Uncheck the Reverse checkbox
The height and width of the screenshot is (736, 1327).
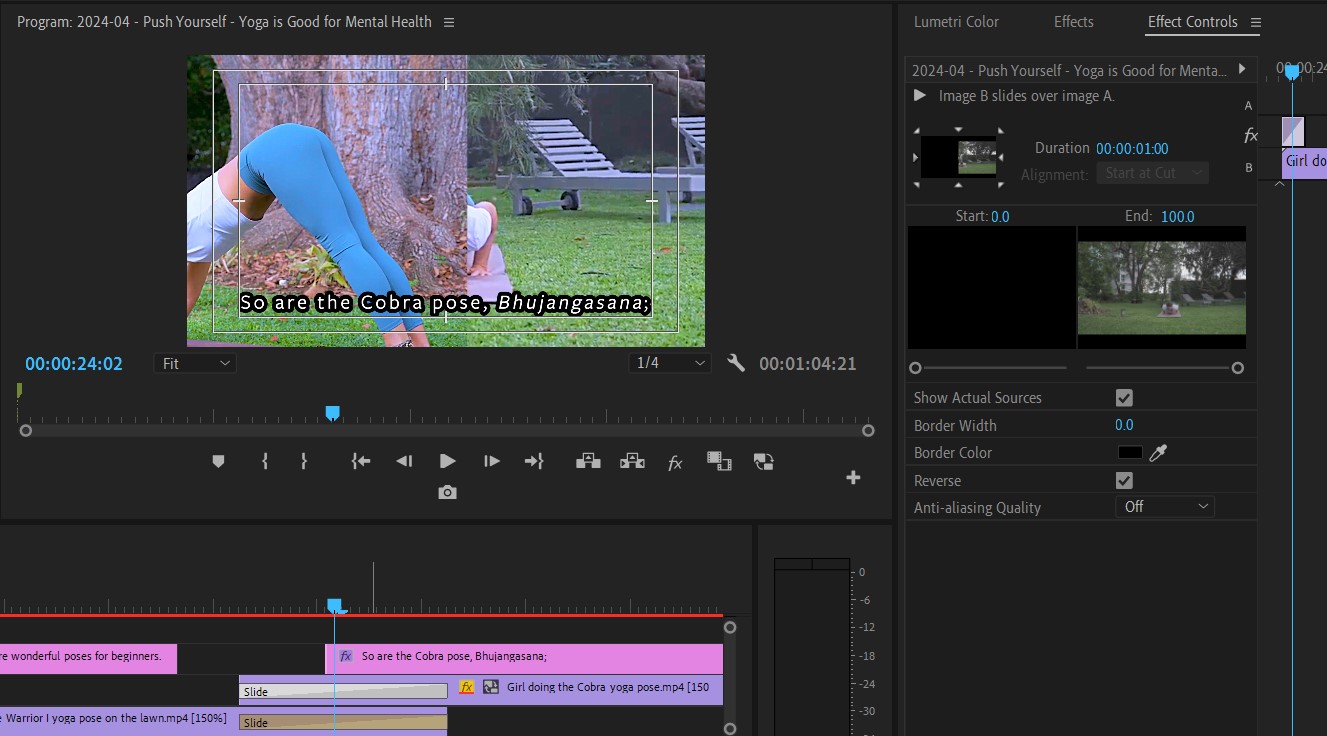1124,481
